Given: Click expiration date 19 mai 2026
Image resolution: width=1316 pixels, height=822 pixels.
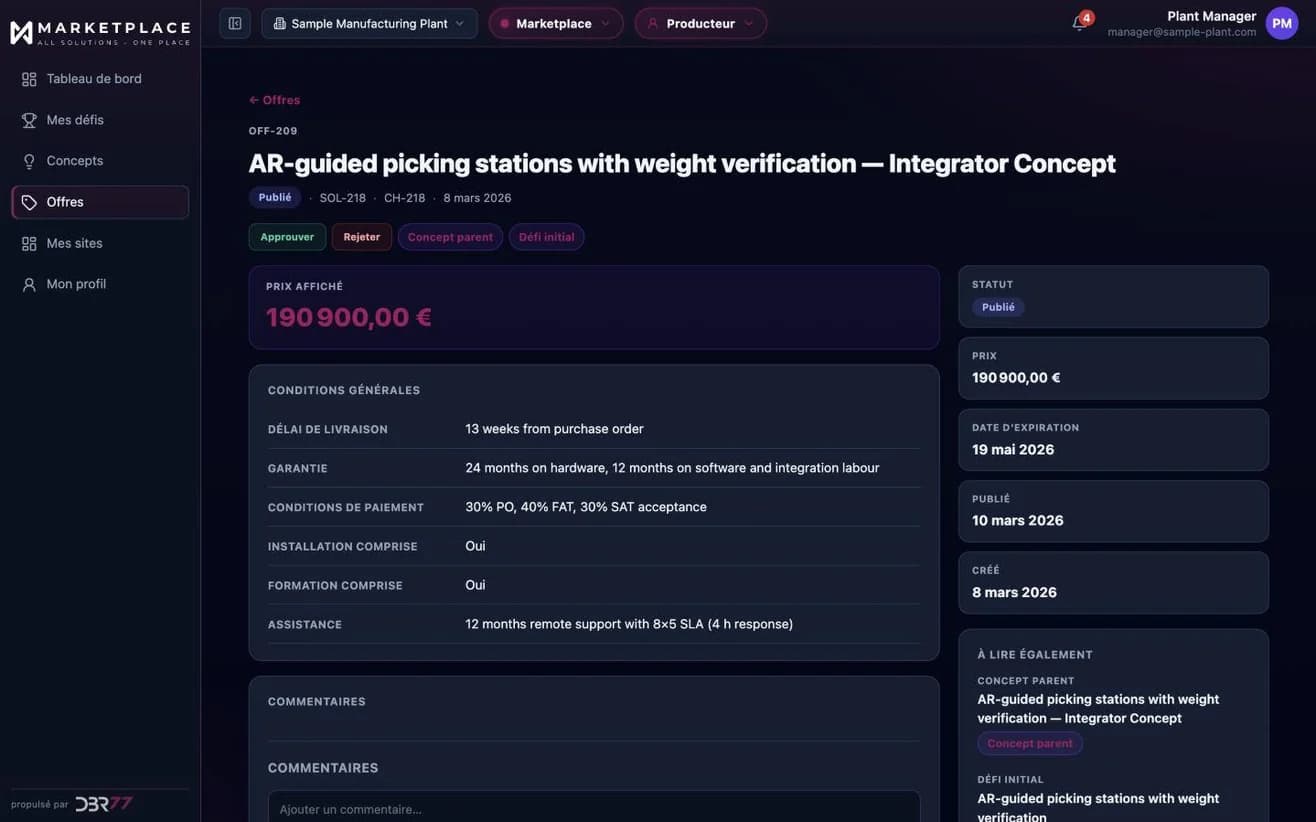Looking at the screenshot, I should point(1013,449).
